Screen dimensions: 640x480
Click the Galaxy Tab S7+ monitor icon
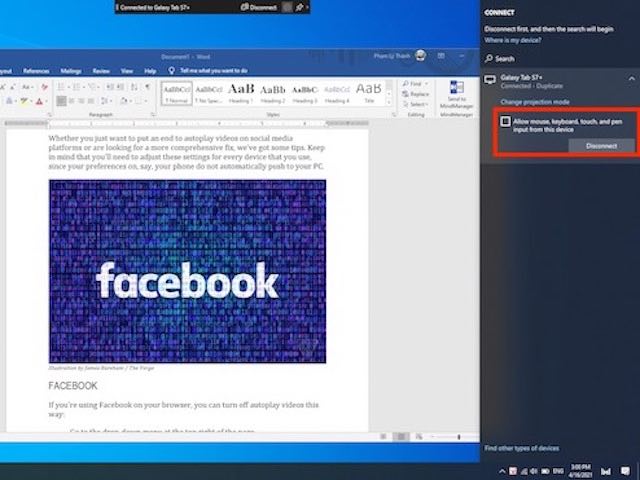(x=490, y=80)
